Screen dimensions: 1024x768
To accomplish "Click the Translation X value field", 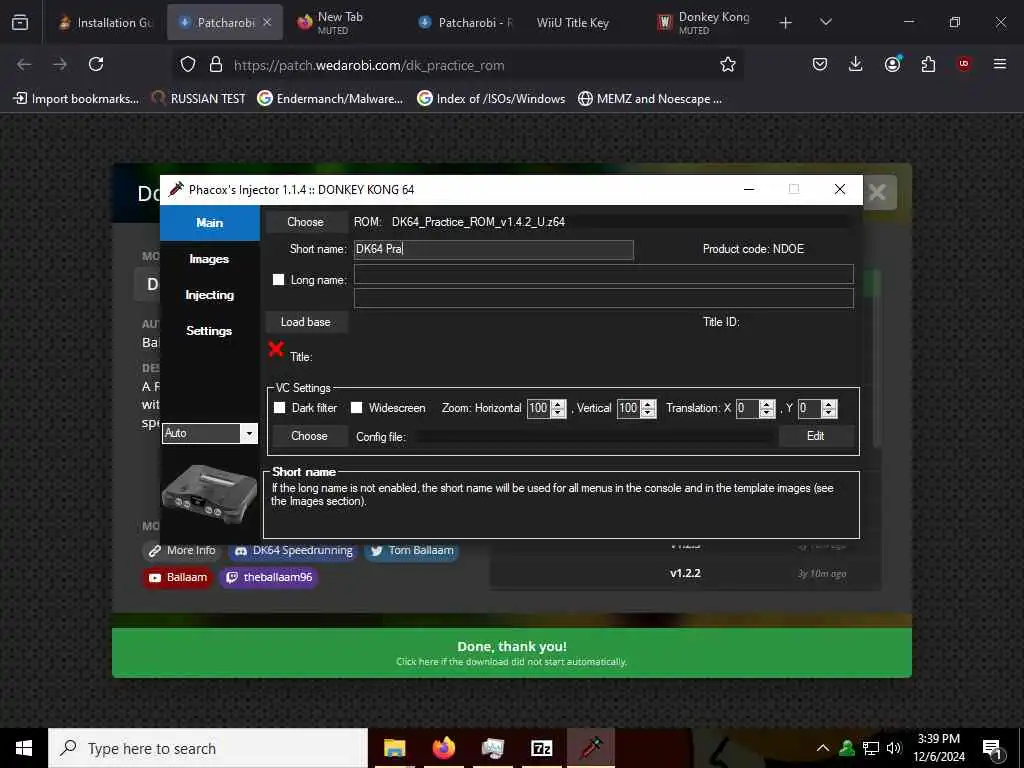I will tap(747, 409).
